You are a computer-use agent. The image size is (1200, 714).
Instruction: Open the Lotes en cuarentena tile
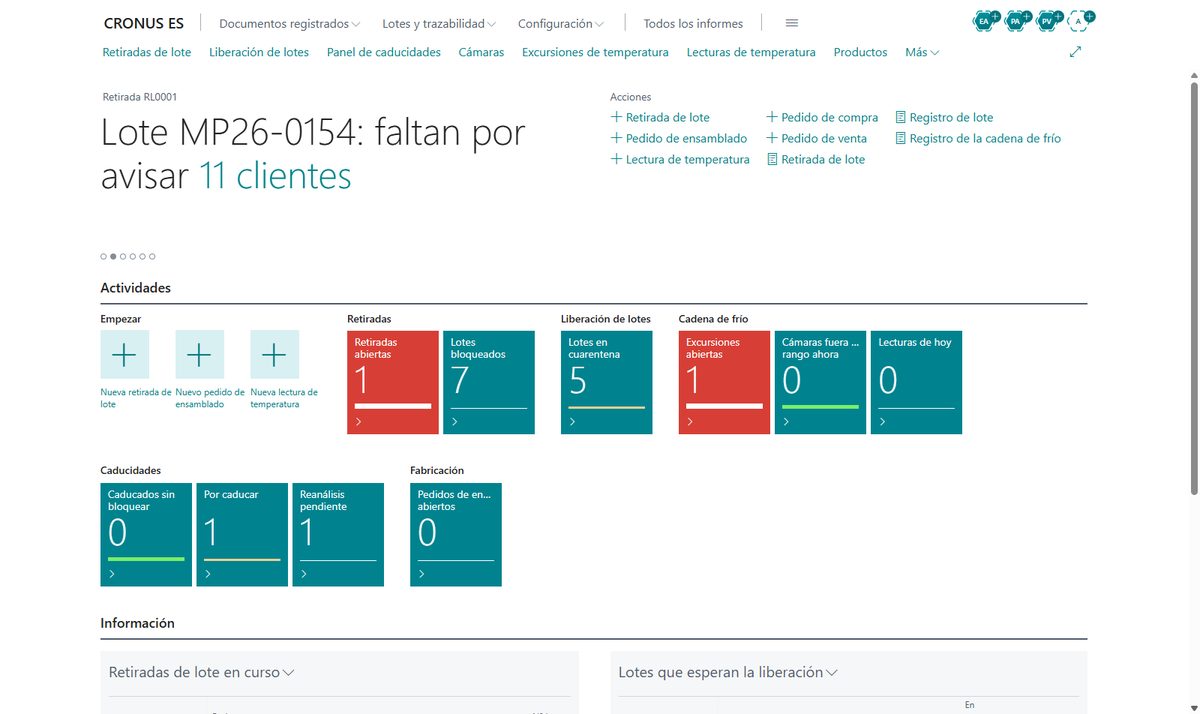[x=607, y=382]
